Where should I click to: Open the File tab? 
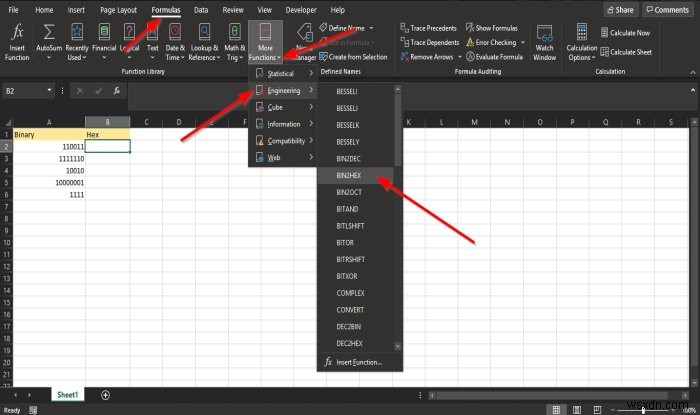[x=13, y=10]
